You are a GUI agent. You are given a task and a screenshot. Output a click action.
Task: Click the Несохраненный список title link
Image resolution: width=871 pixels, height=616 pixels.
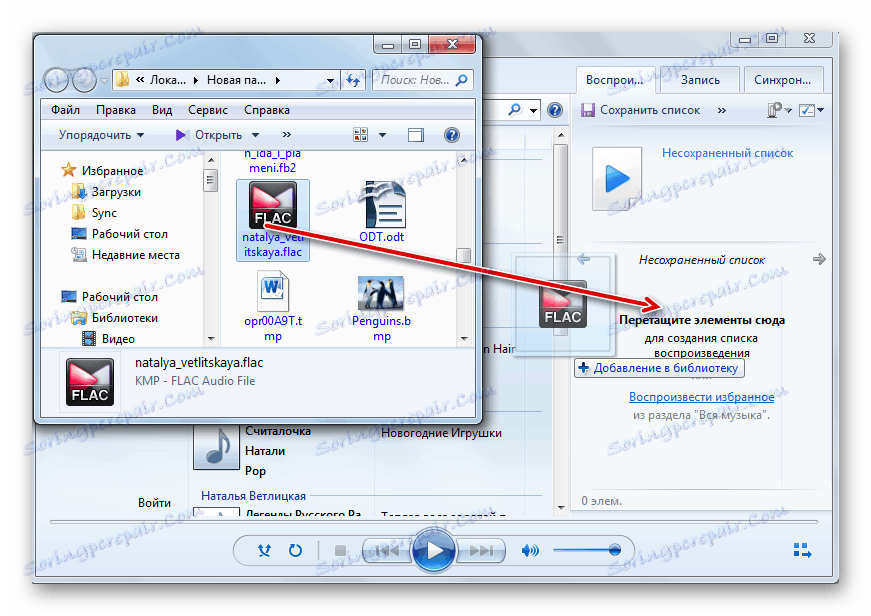point(727,153)
